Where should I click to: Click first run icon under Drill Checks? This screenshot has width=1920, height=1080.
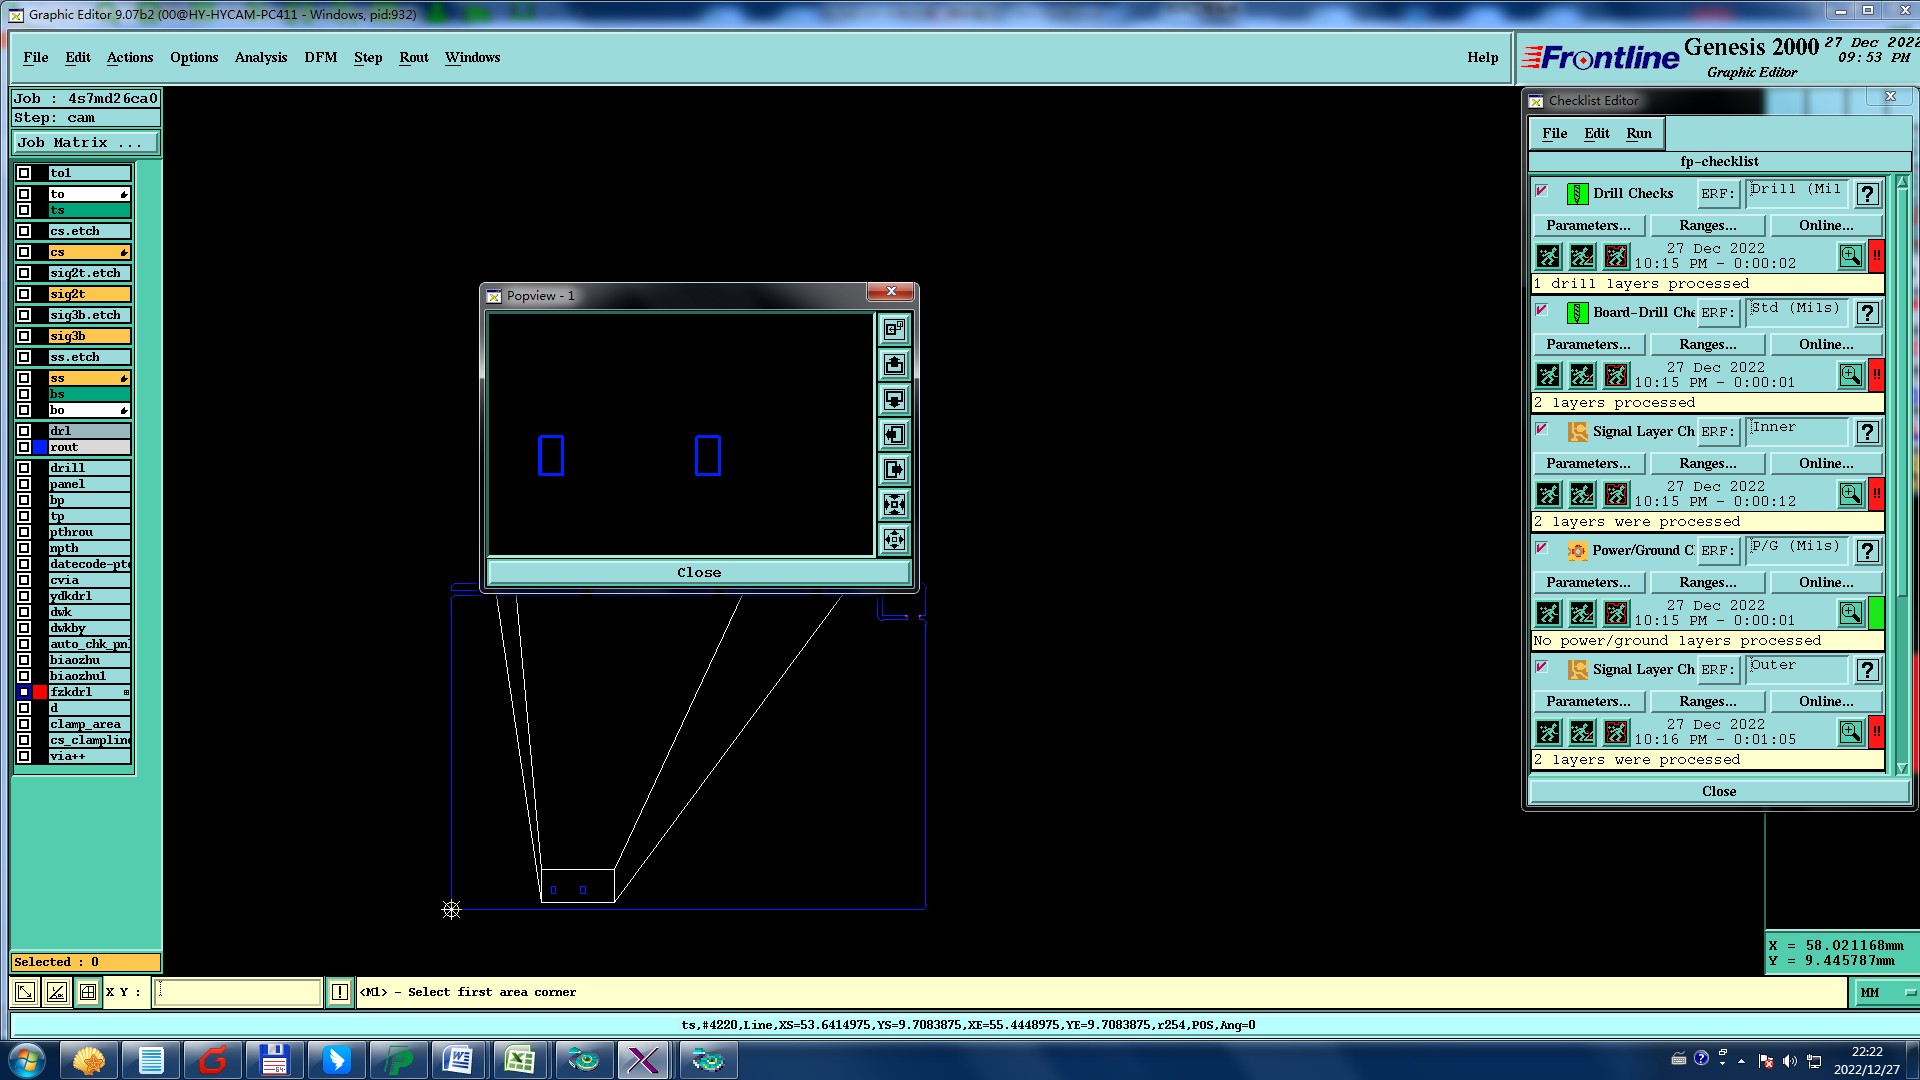coord(1548,257)
